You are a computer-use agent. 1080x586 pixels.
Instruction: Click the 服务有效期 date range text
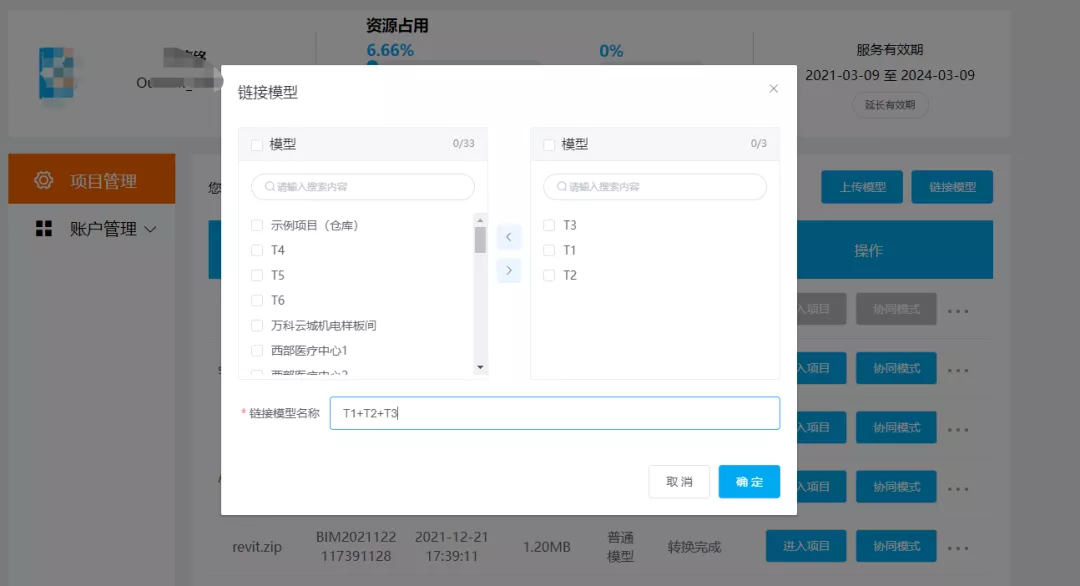click(x=890, y=75)
